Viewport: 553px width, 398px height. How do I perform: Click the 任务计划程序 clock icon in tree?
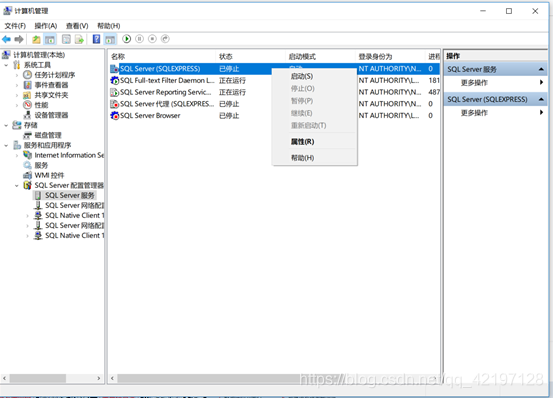click(x=28, y=75)
